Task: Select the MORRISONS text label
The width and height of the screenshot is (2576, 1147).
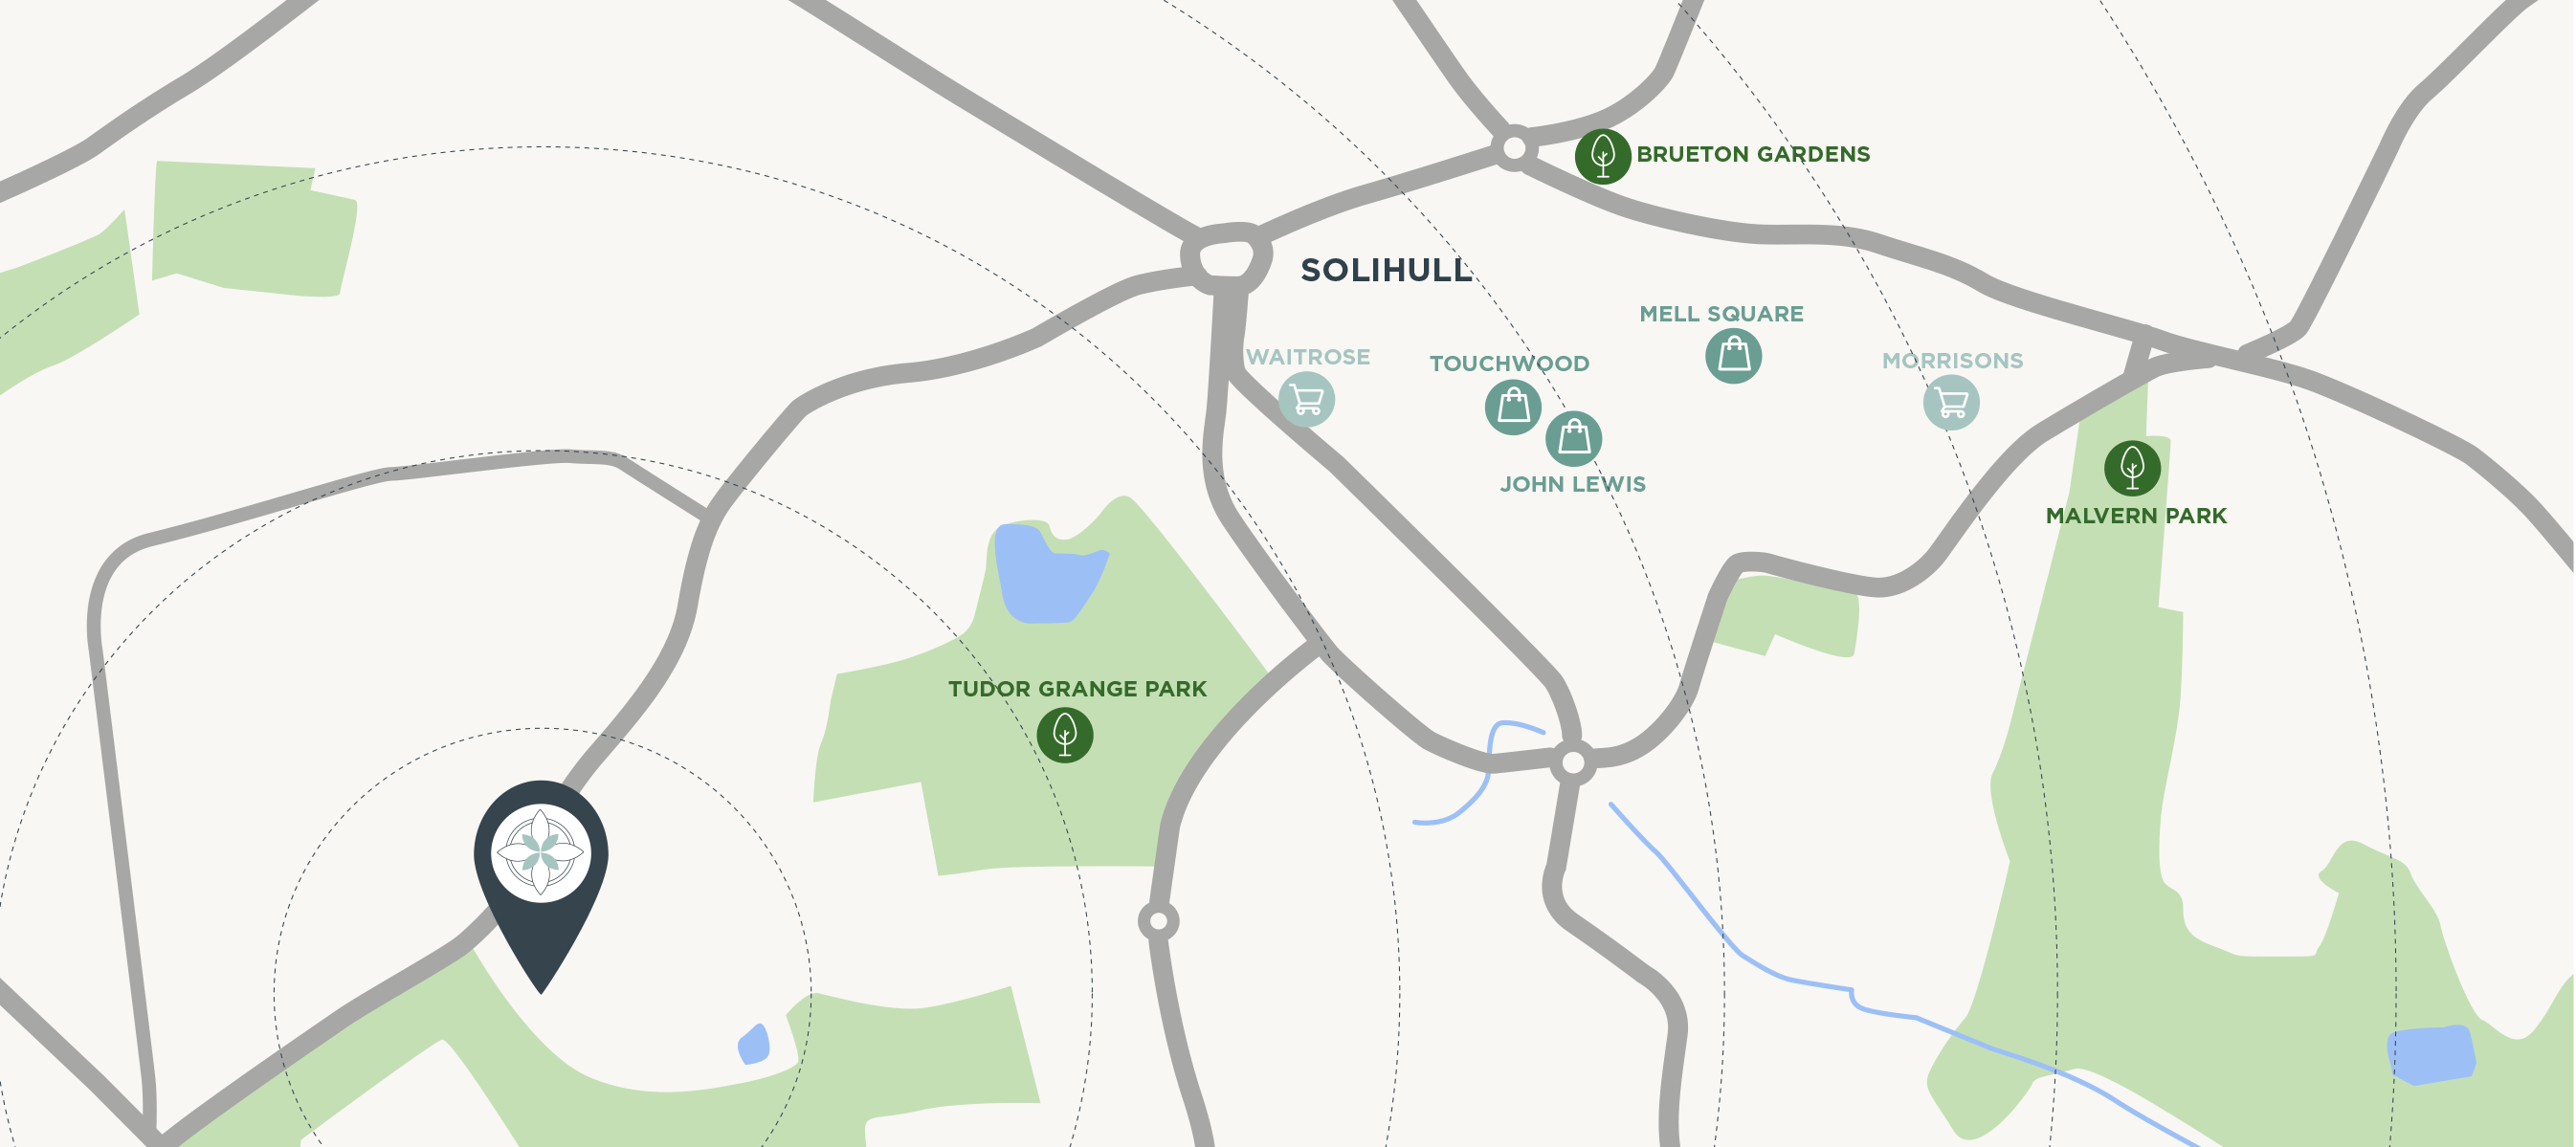Action: pos(1952,361)
